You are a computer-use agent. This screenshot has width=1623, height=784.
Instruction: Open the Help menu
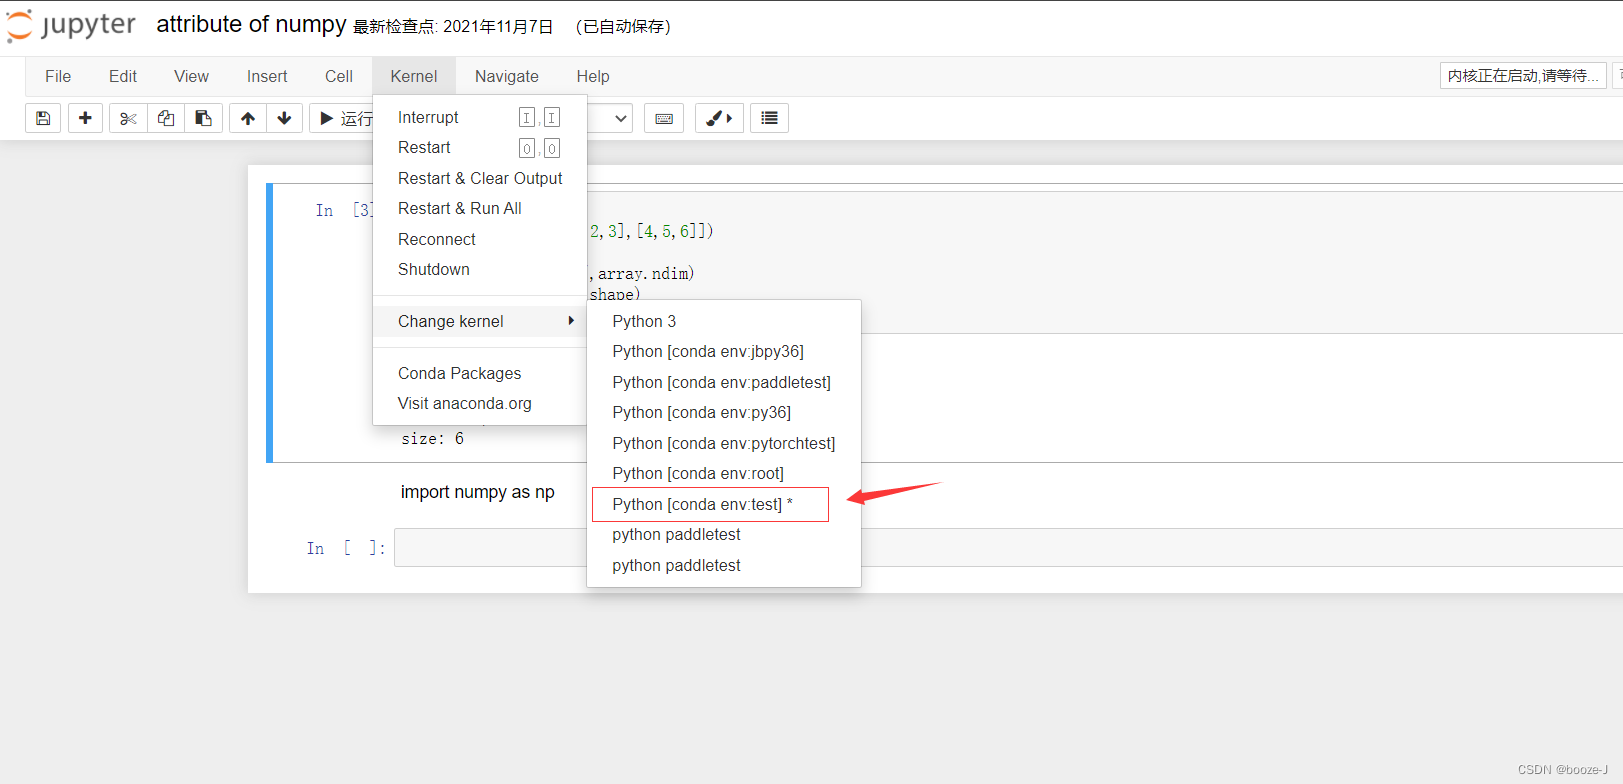pyautogui.click(x=593, y=76)
